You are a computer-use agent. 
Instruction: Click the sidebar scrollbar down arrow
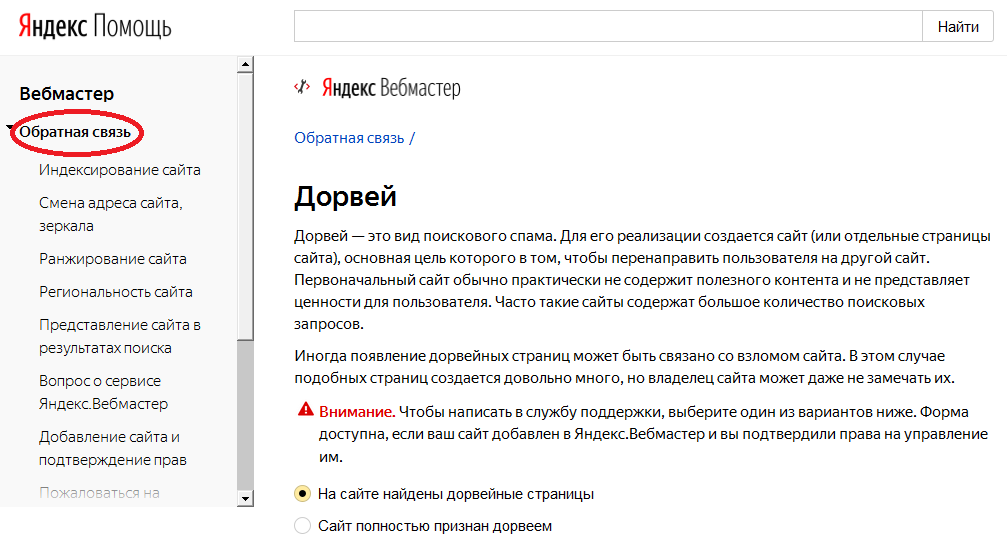tap(245, 498)
